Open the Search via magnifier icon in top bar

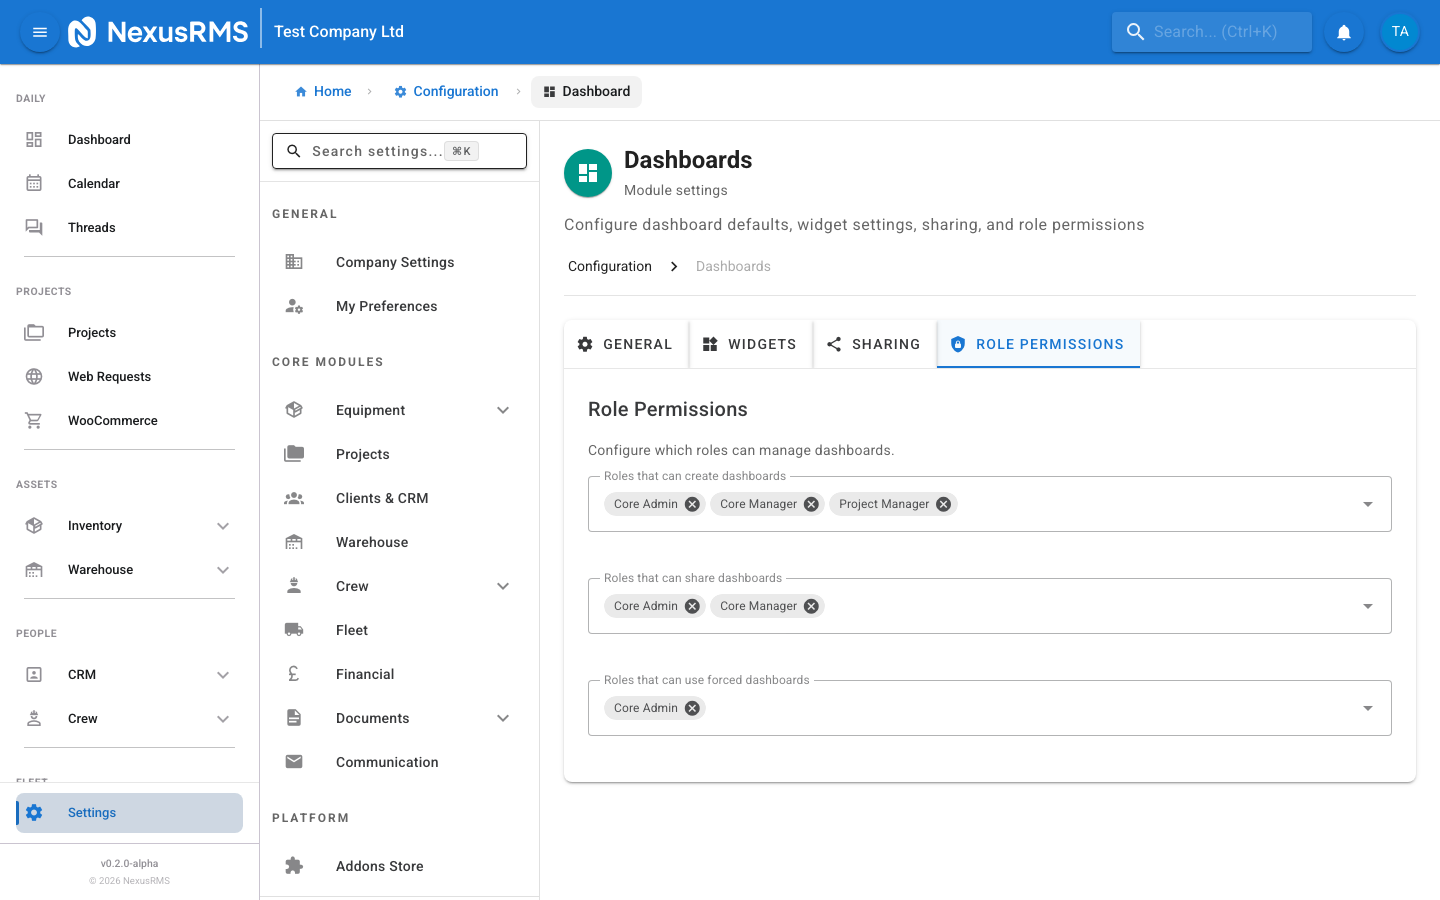click(x=1135, y=31)
